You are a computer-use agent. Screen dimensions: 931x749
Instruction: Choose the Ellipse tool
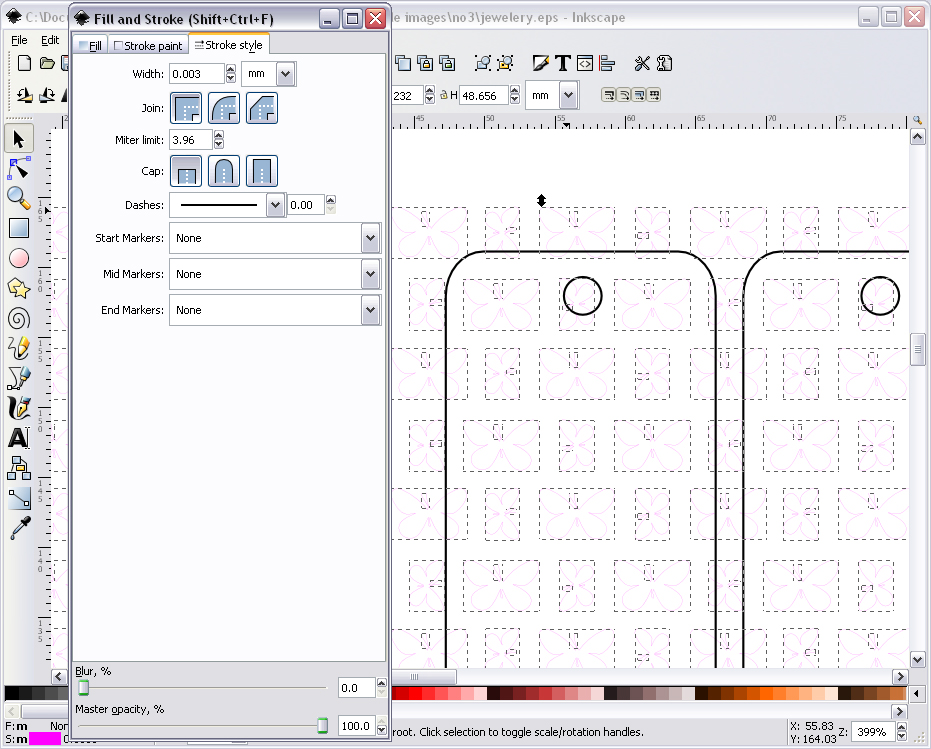click(19, 258)
